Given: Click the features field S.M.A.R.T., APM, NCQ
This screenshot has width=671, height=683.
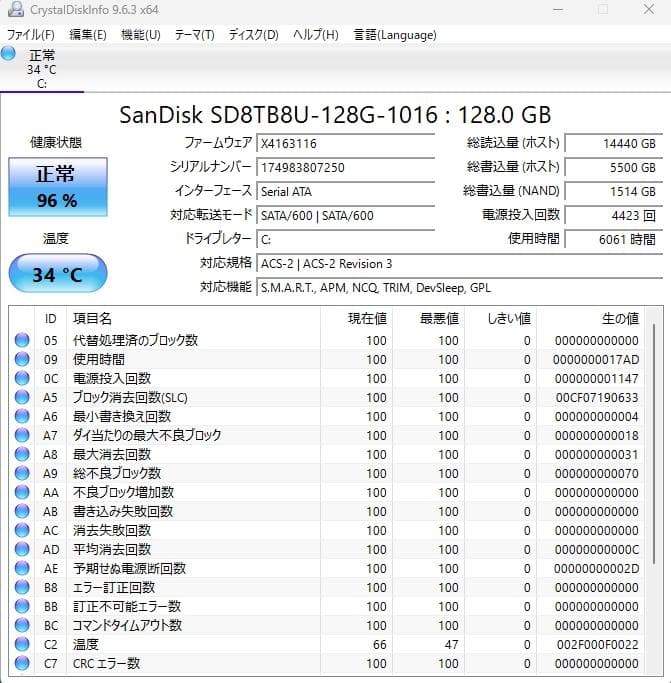Looking at the screenshot, I should tap(460, 287).
